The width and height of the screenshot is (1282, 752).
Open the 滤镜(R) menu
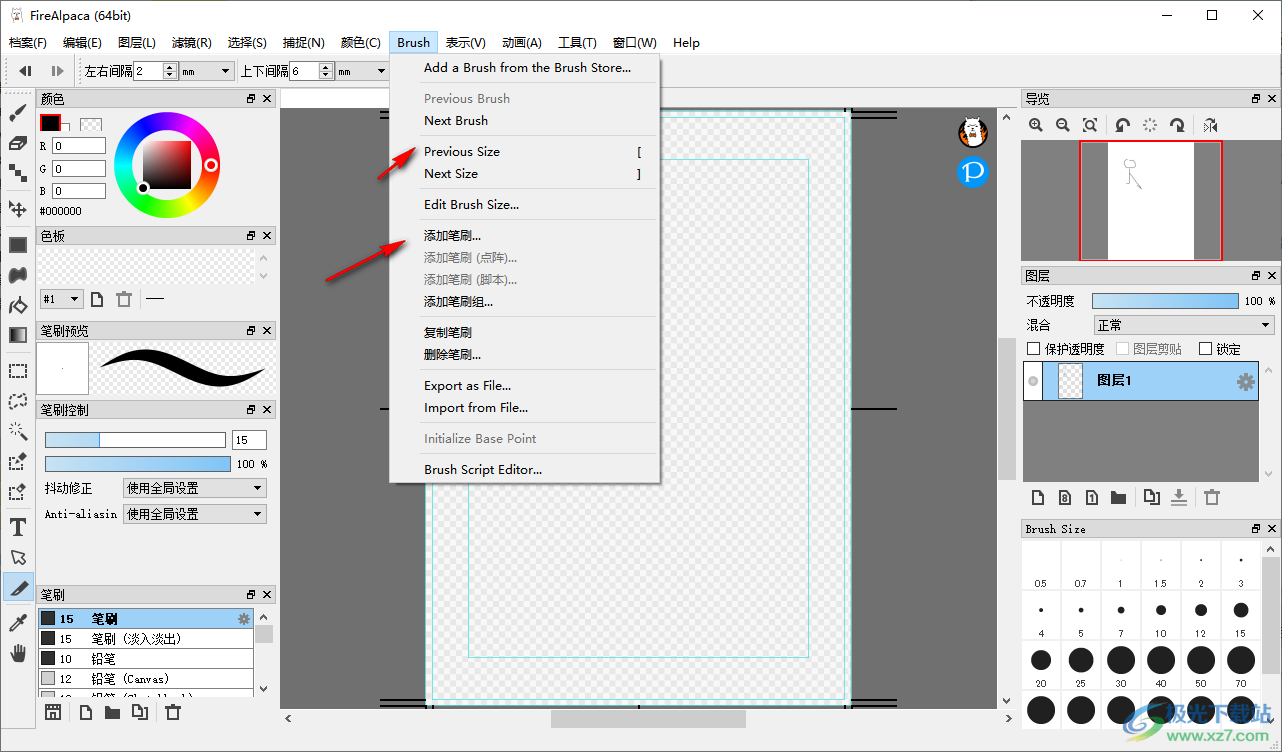point(191,43)
